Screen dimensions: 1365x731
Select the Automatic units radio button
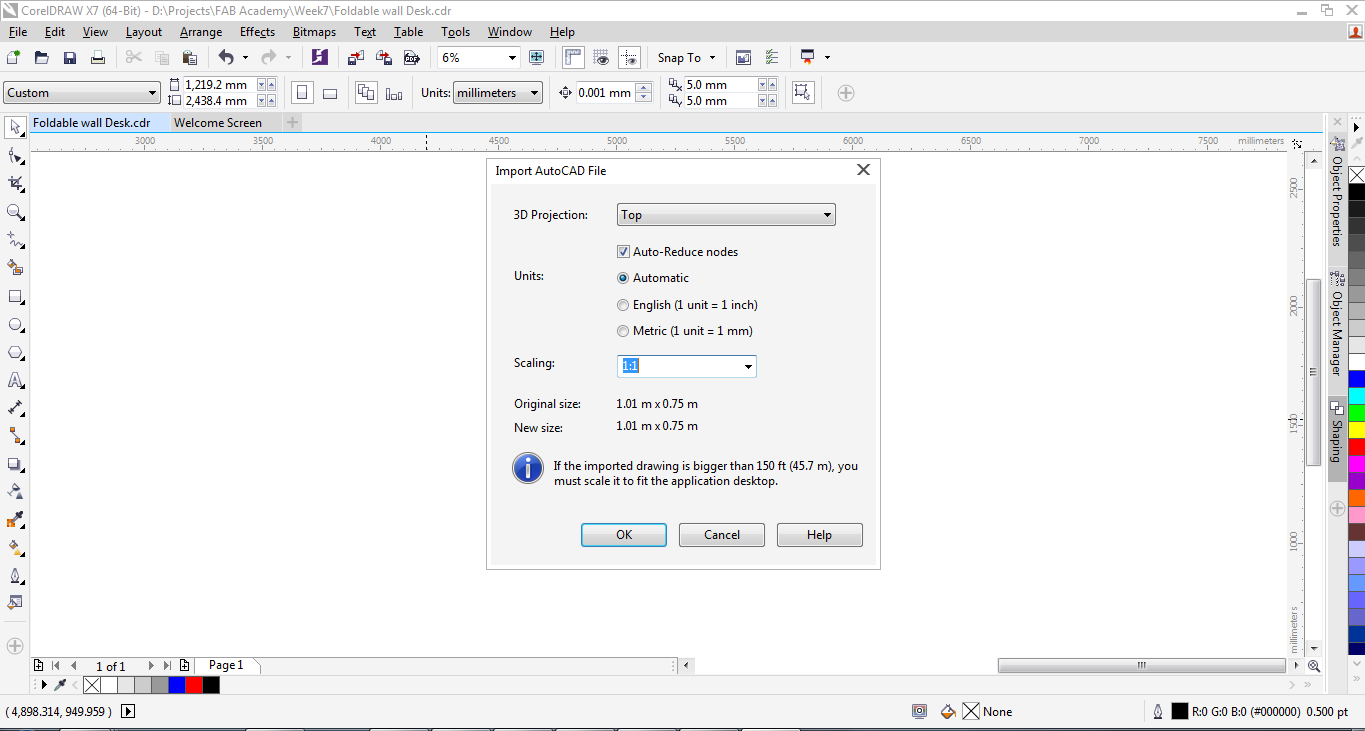pyautogui.click(x=623, y=278)
